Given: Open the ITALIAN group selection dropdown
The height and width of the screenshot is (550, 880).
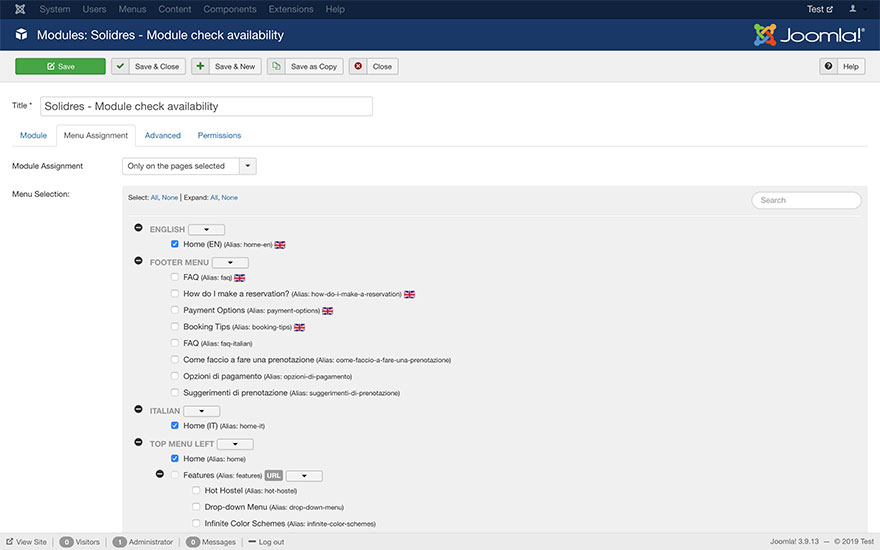Looking at the screenshot, I should (x=201, y=411).
